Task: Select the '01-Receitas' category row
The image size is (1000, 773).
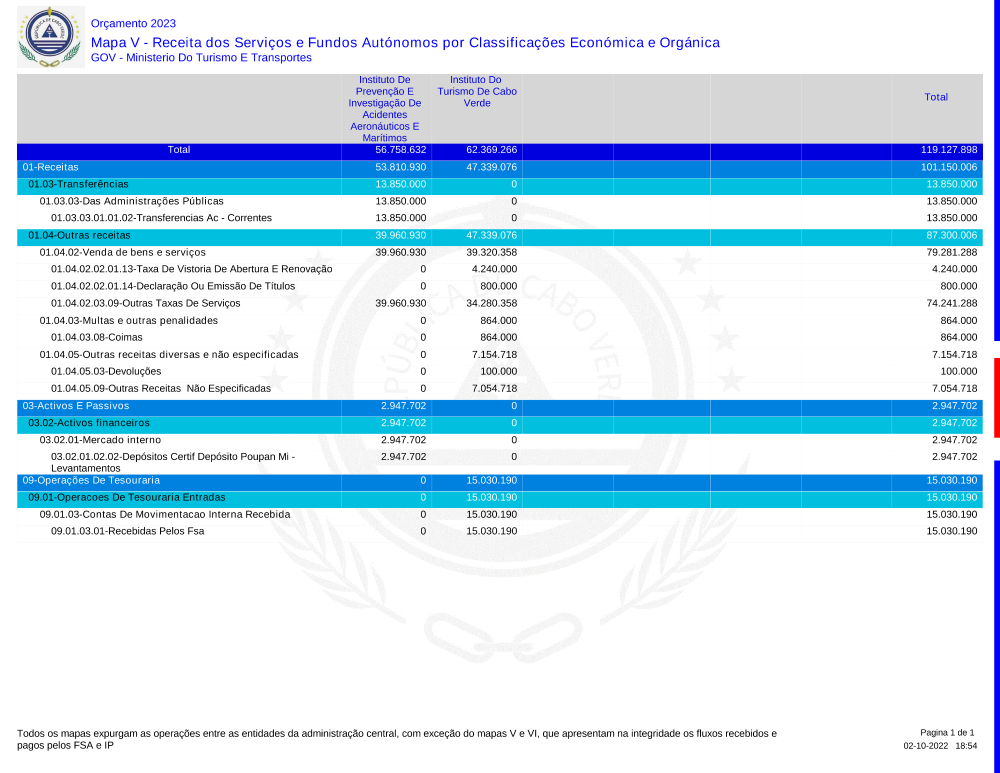Action: pos(51,167)
